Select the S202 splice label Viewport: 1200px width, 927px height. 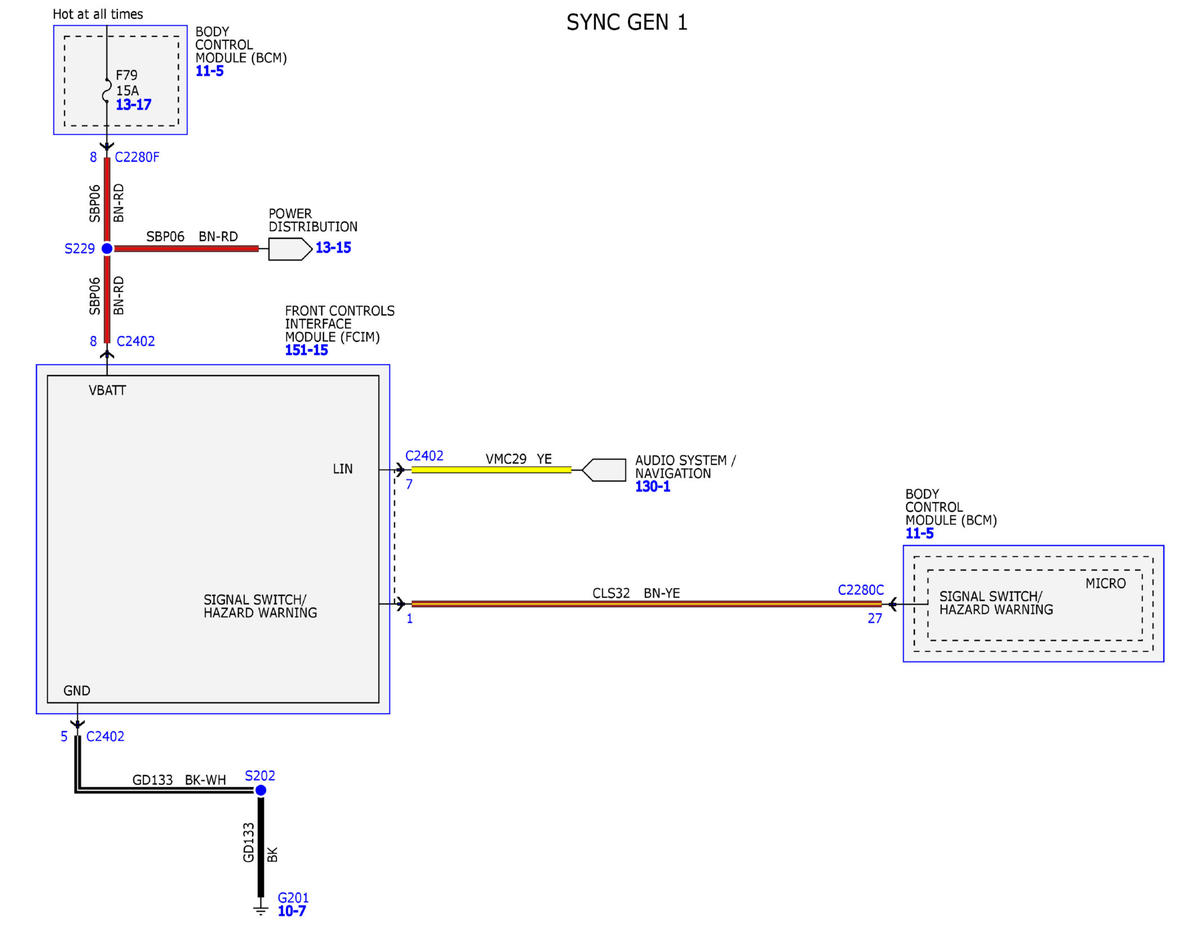point(260,775)
